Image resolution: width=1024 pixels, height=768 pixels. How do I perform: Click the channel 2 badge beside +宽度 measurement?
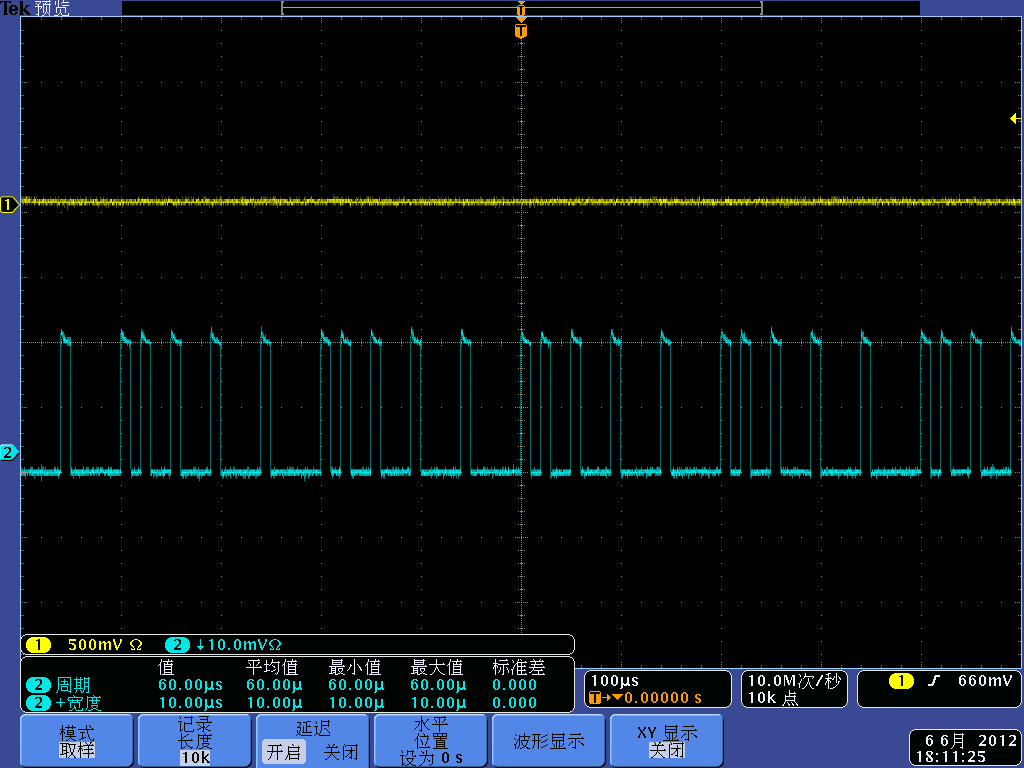[x=38, y=703]
